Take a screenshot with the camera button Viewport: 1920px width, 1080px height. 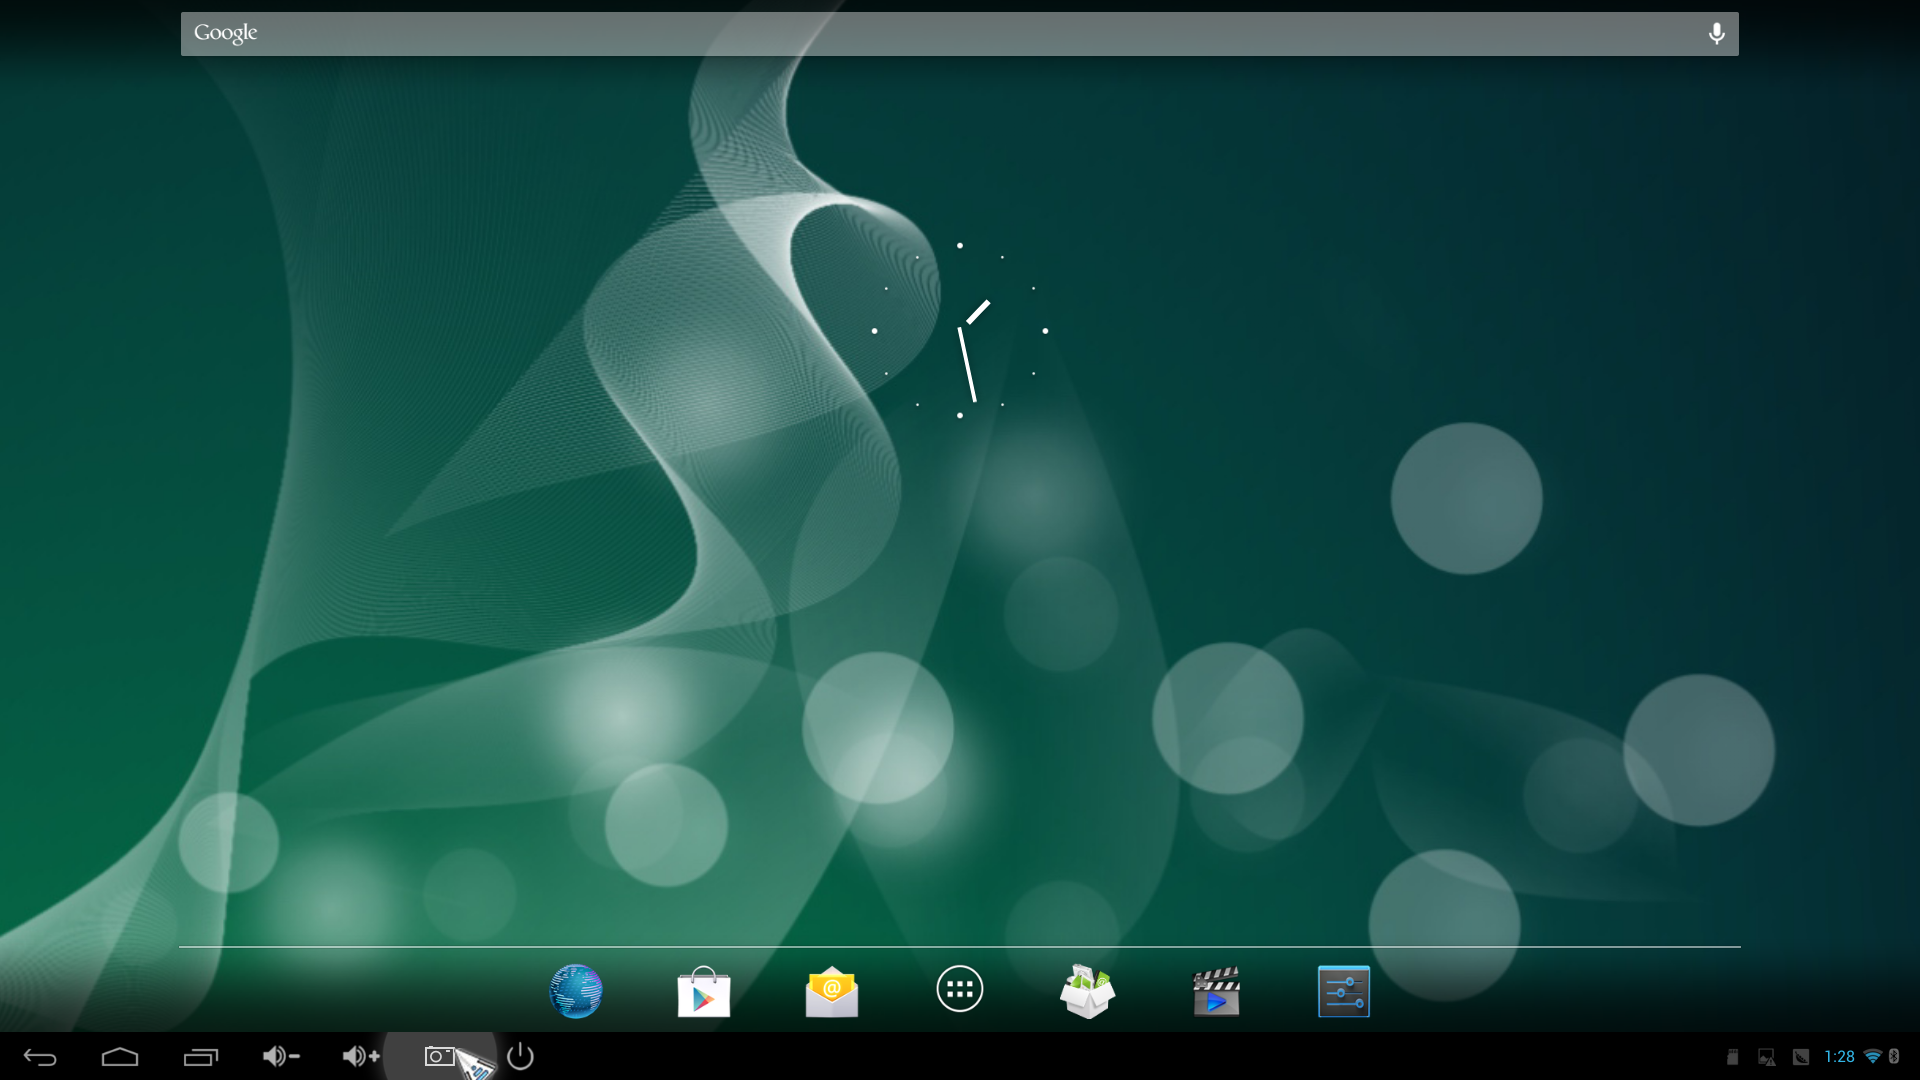tap(440, 1056)
